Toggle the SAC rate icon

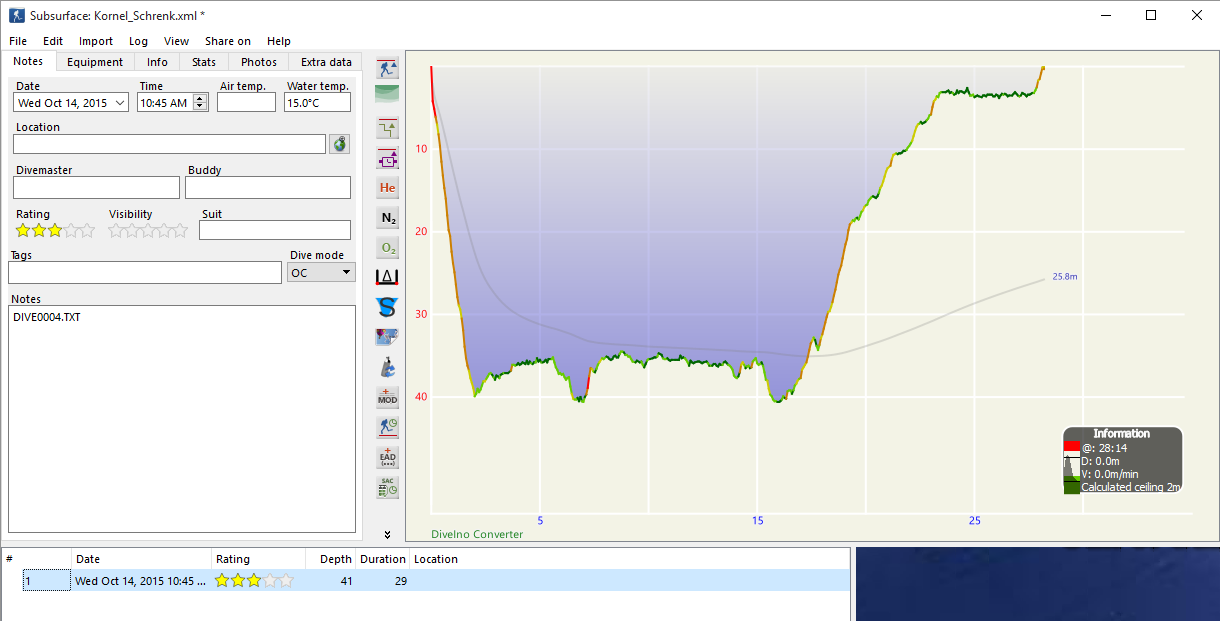click(387, 487)
